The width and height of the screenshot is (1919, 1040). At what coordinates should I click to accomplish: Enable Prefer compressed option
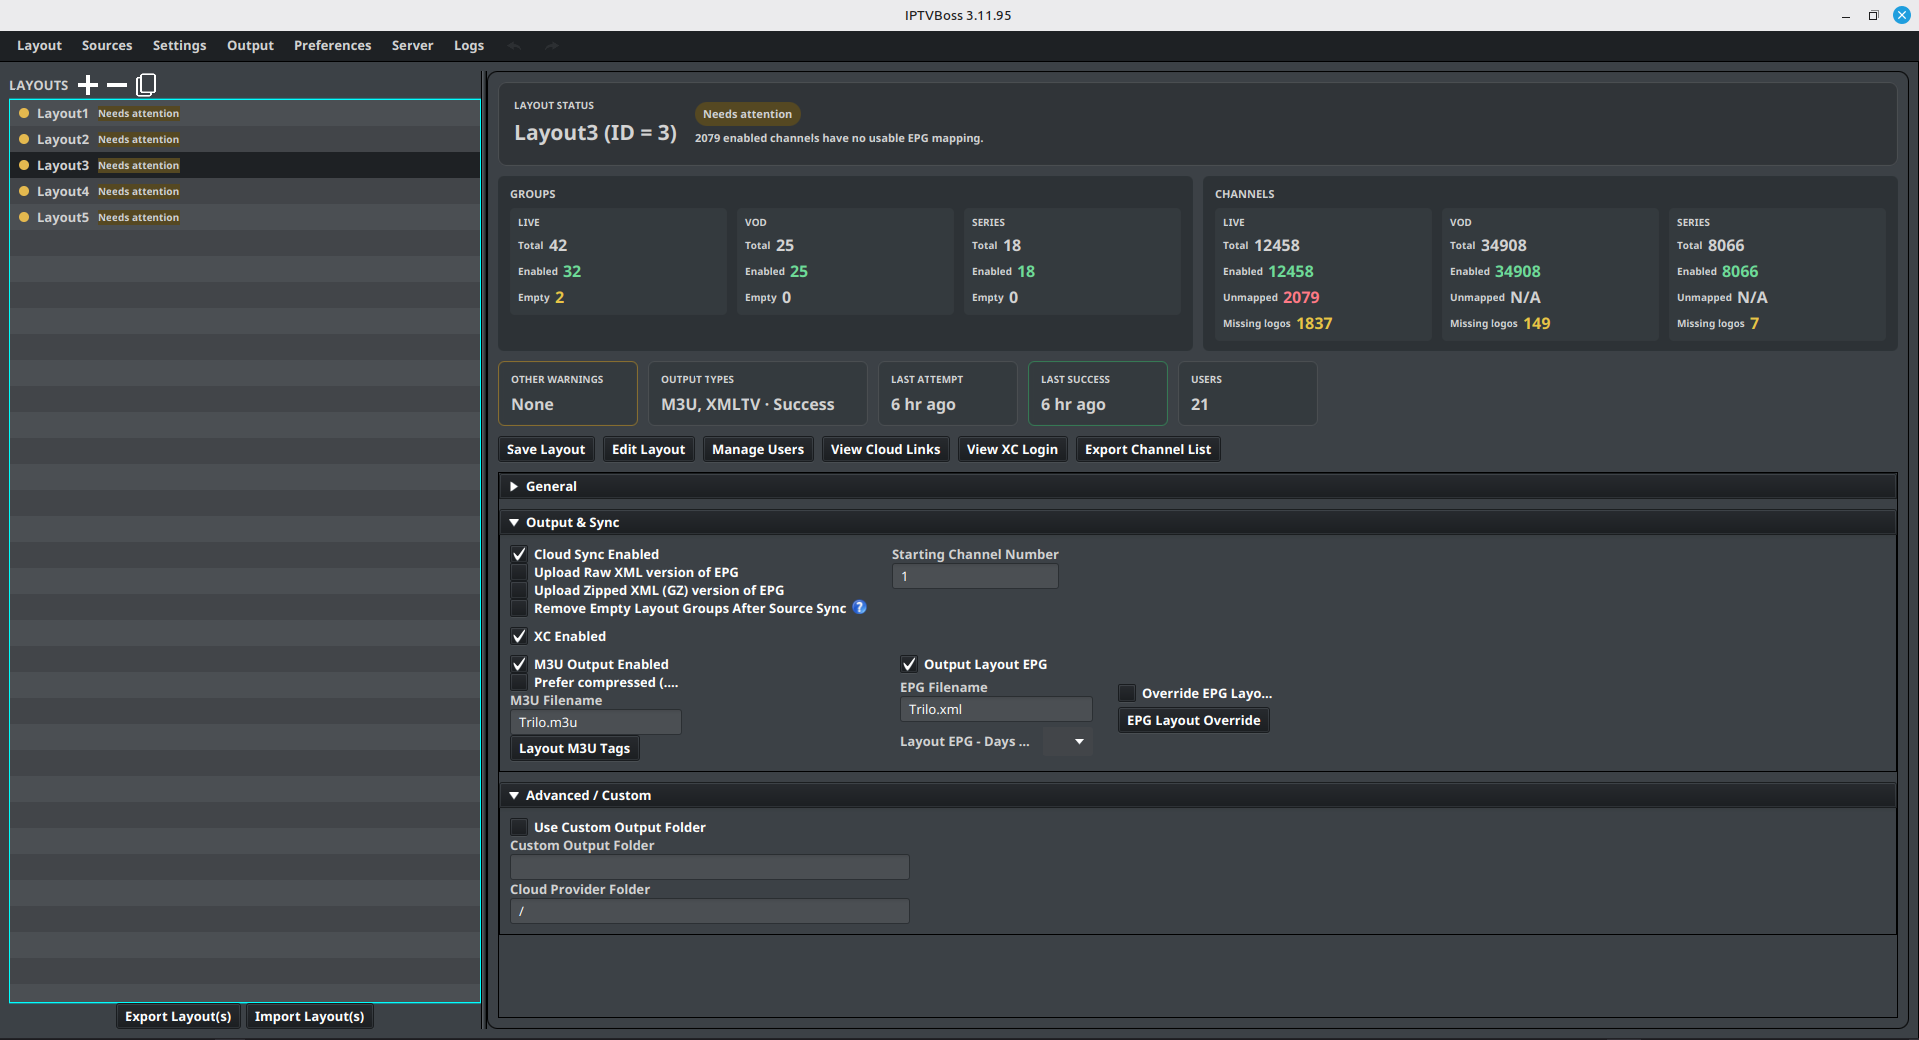[519, 682]
